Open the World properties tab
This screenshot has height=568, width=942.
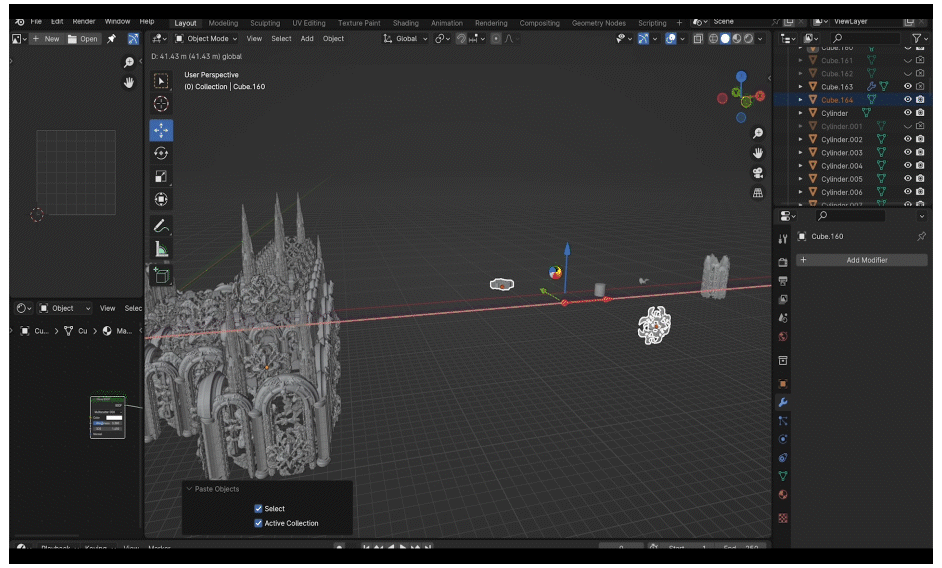coord(783,337)
